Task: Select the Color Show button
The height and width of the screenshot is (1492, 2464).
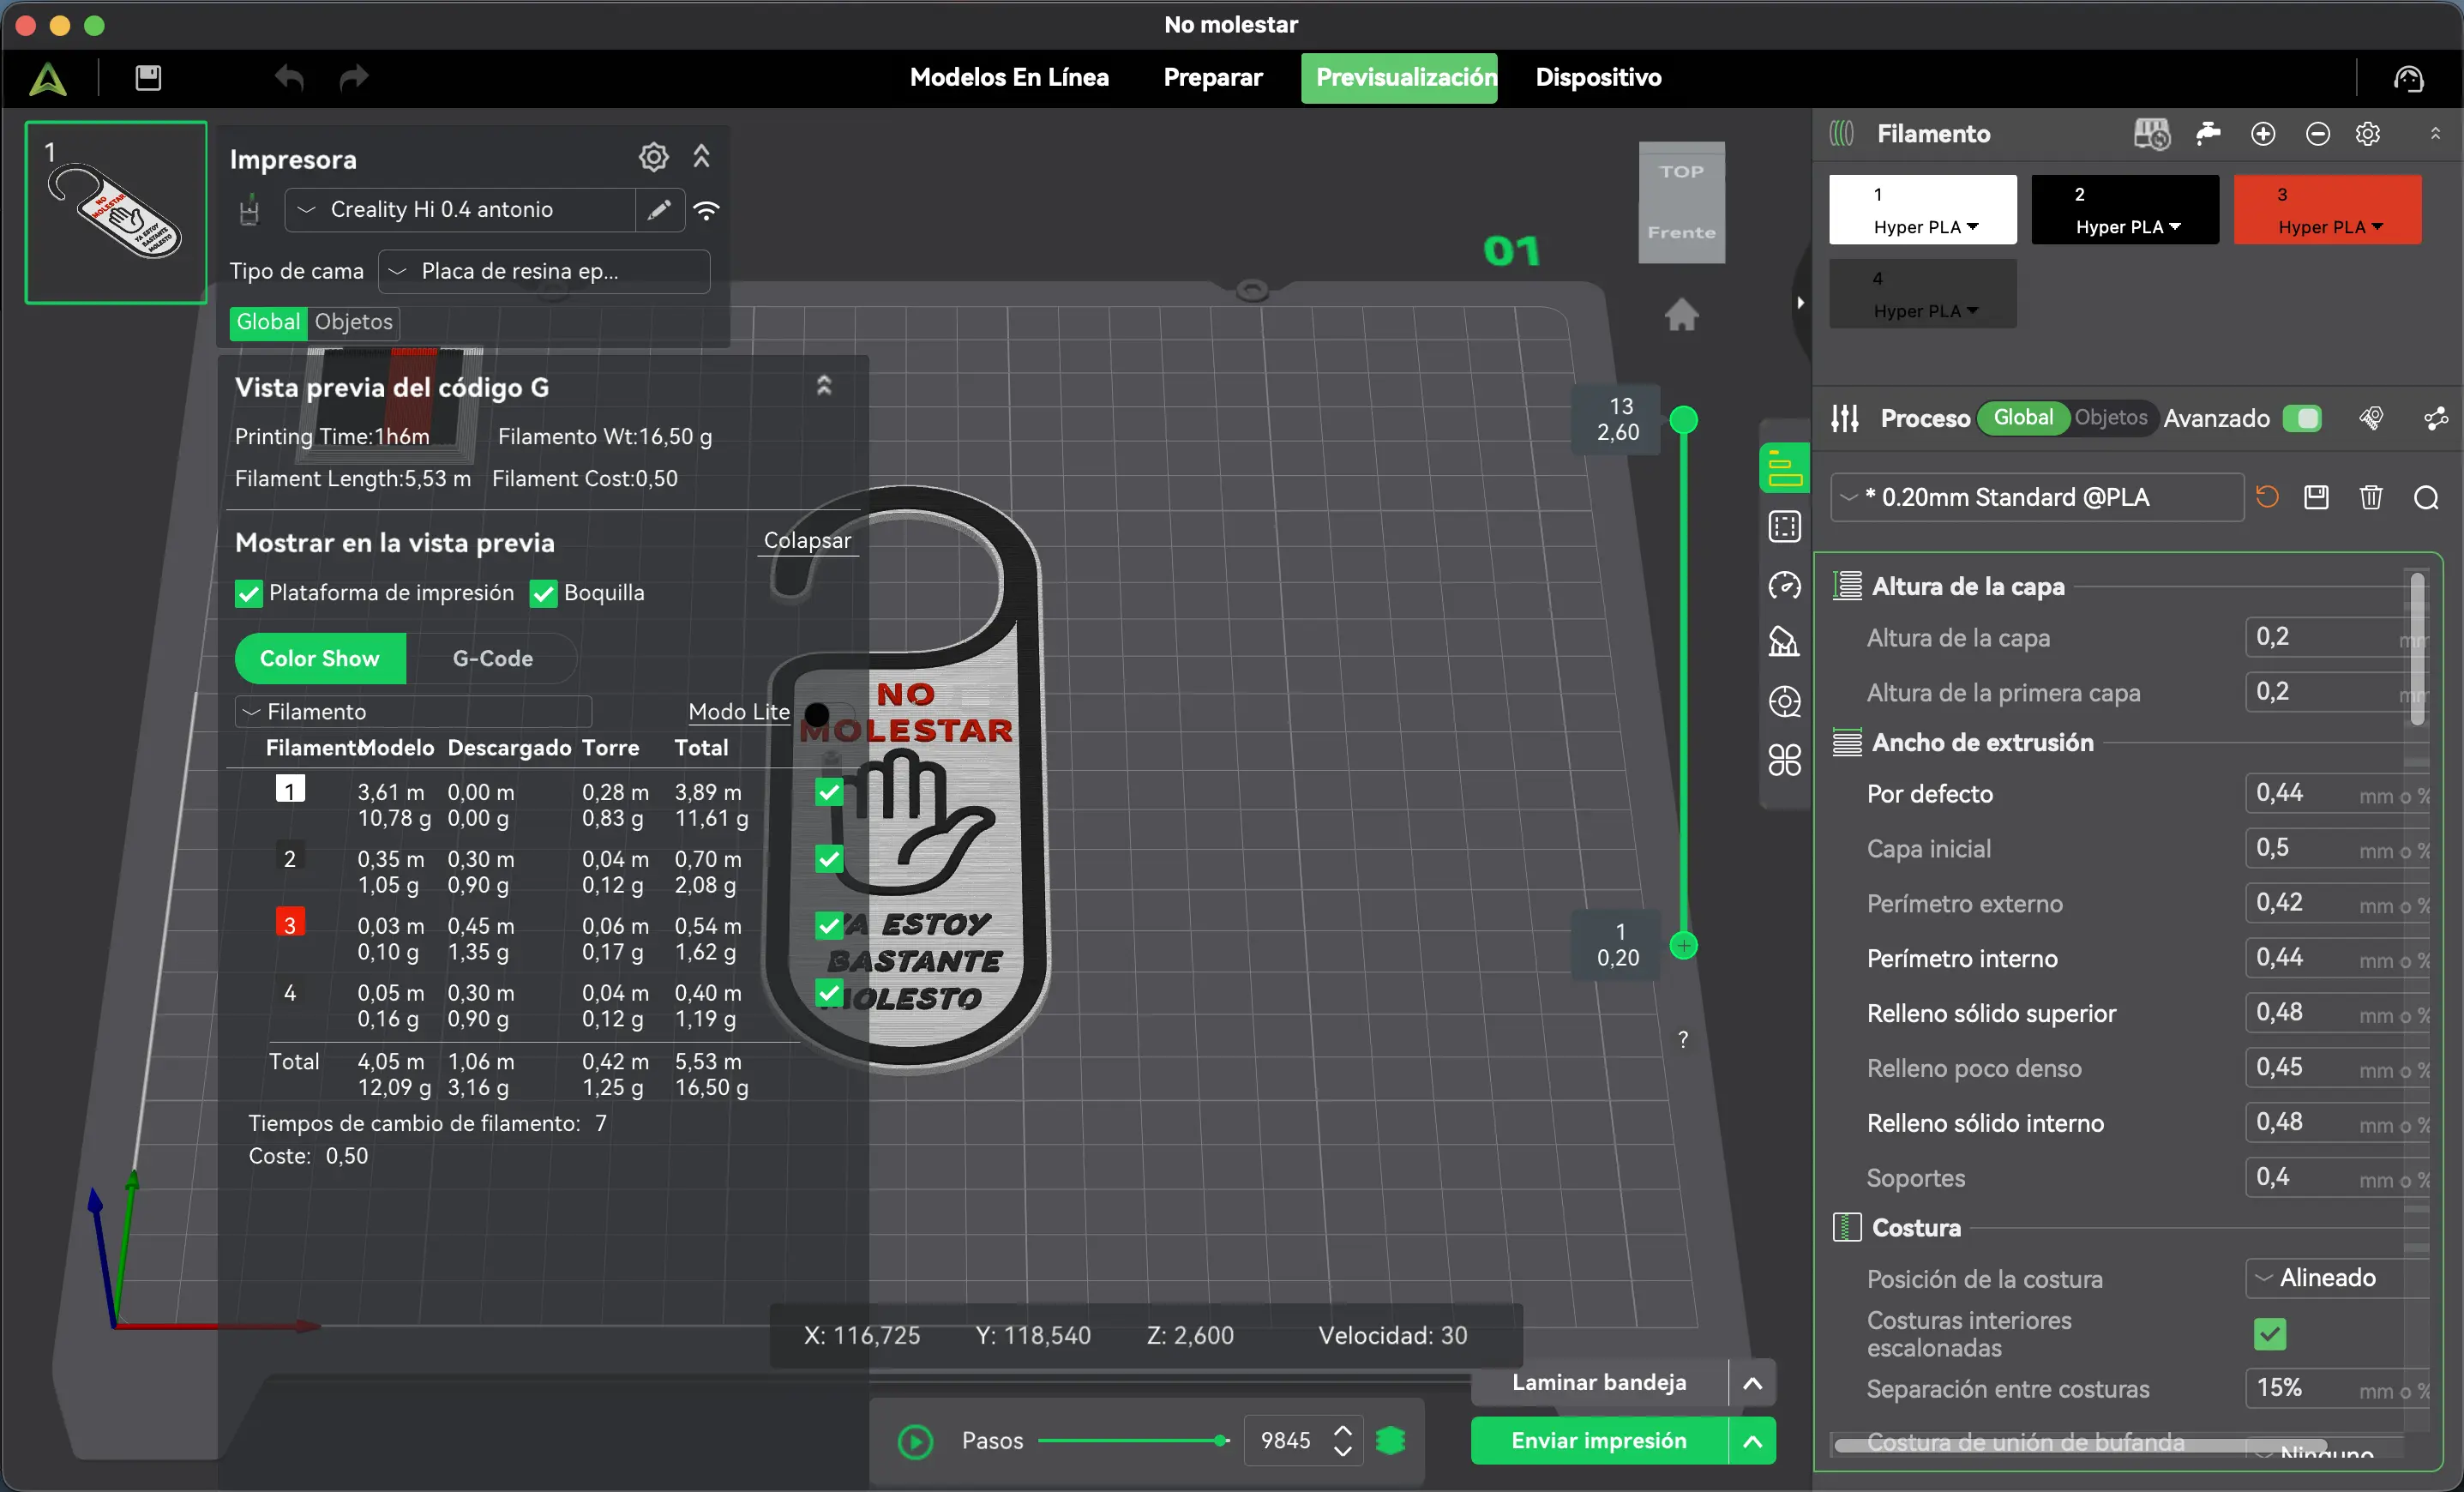Action: pyautogui.click(x=320, y=658)
